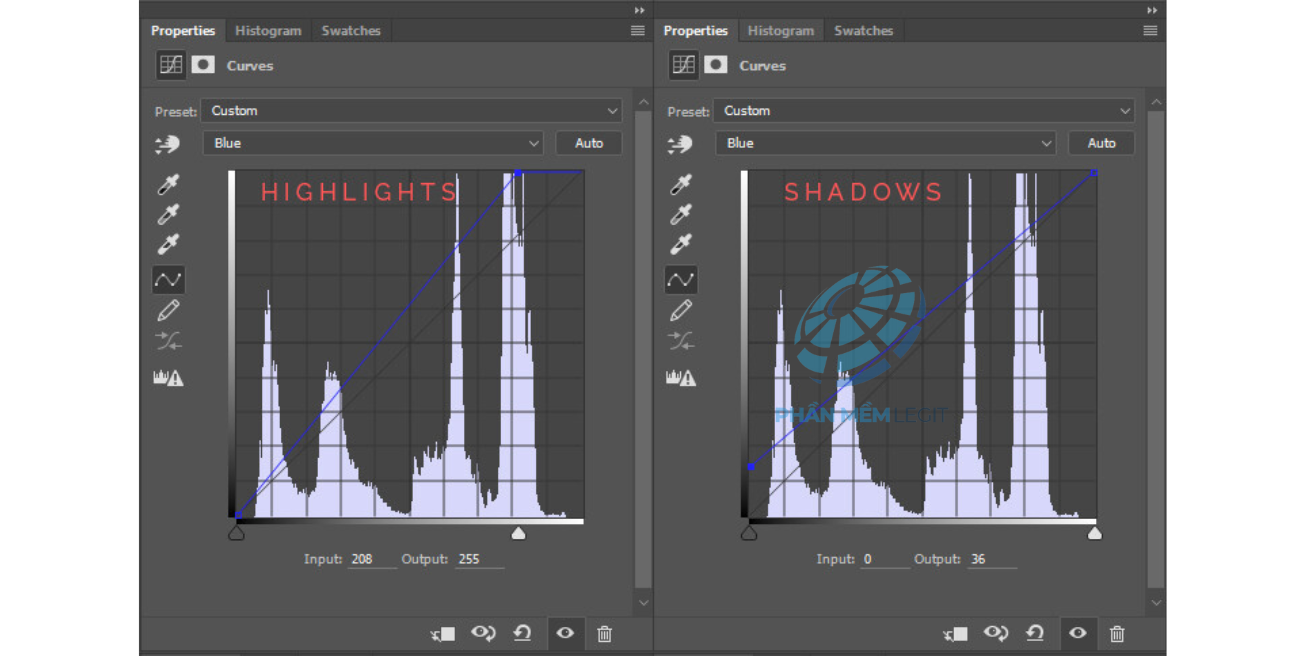Screen dimensions: 1305x656
Task: Click the white point slider in the Shadows panel
Action: coord(1095,533)
